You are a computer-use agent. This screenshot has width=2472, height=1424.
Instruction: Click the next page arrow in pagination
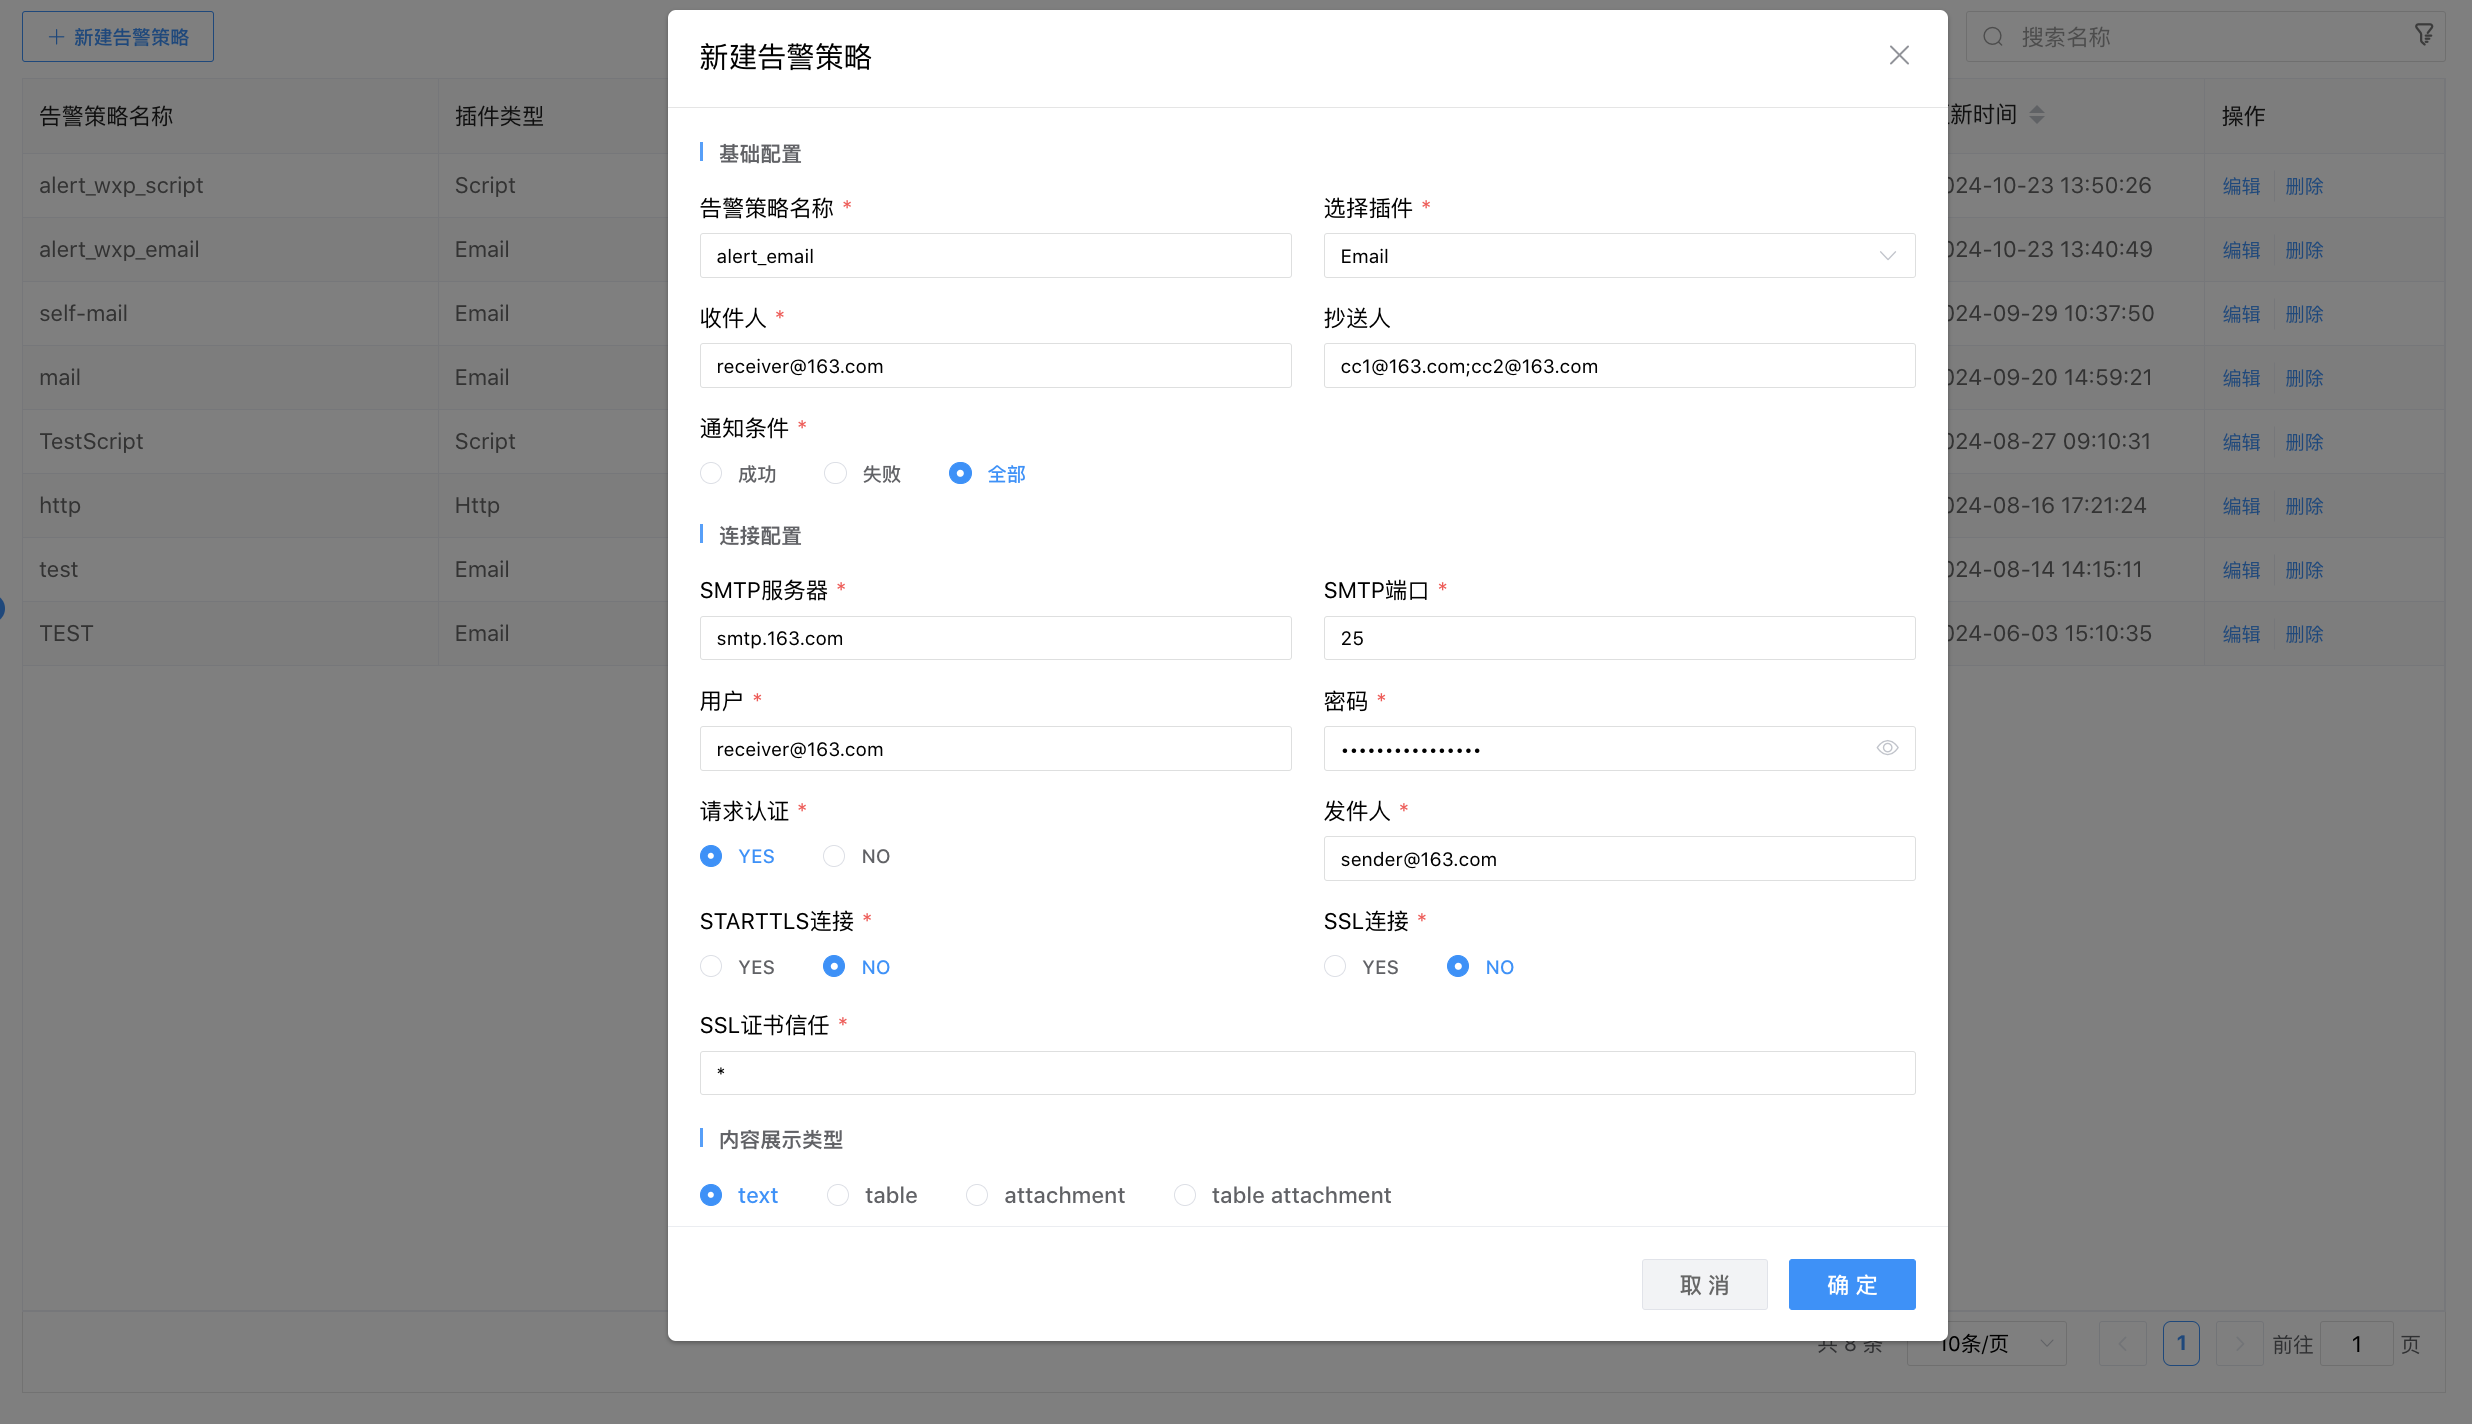click(2239, 1343)
